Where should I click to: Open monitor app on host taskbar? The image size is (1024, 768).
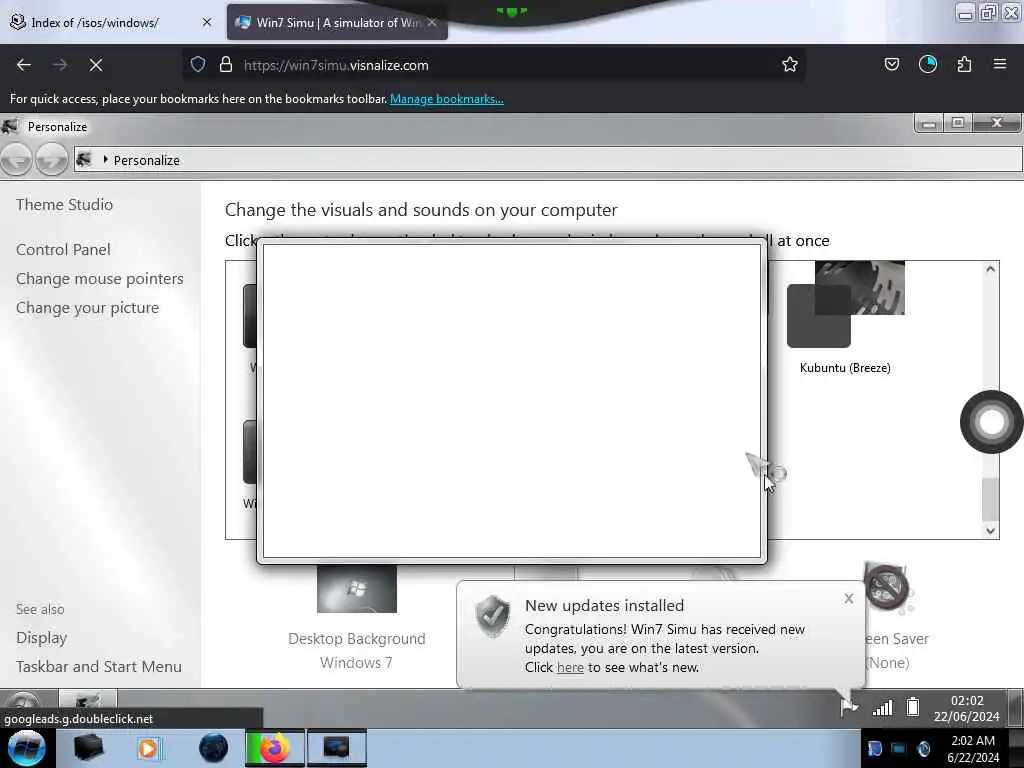(x=337, y=748)
